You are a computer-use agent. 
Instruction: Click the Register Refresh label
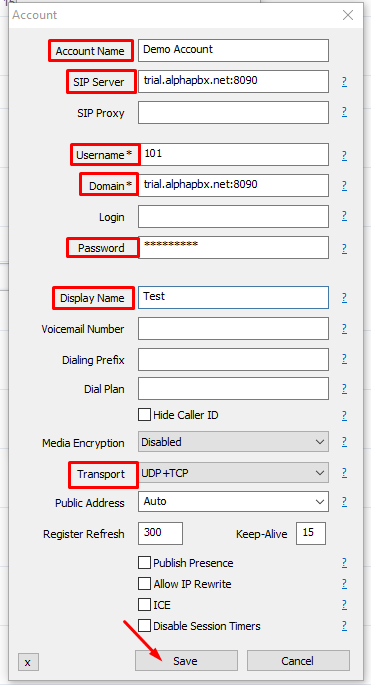83,534
